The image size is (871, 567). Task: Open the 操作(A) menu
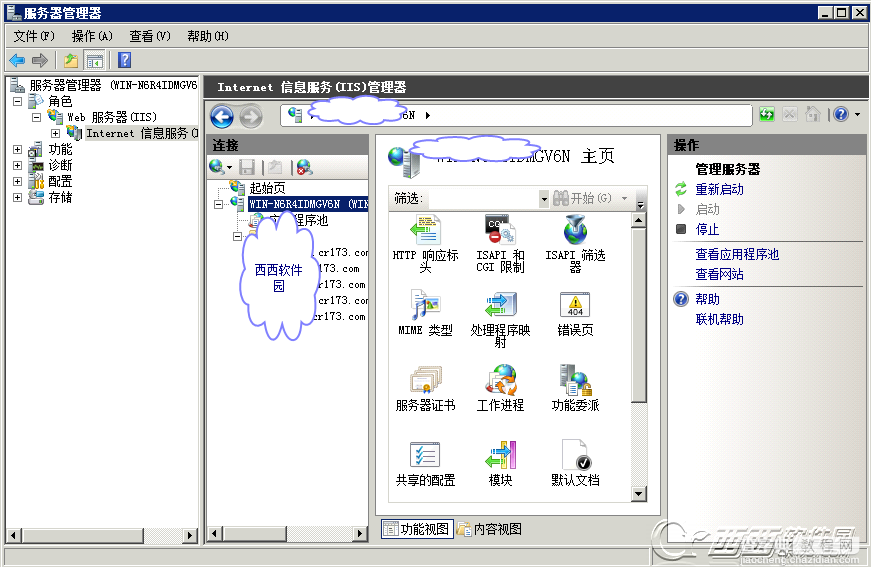tap(92, 36)
